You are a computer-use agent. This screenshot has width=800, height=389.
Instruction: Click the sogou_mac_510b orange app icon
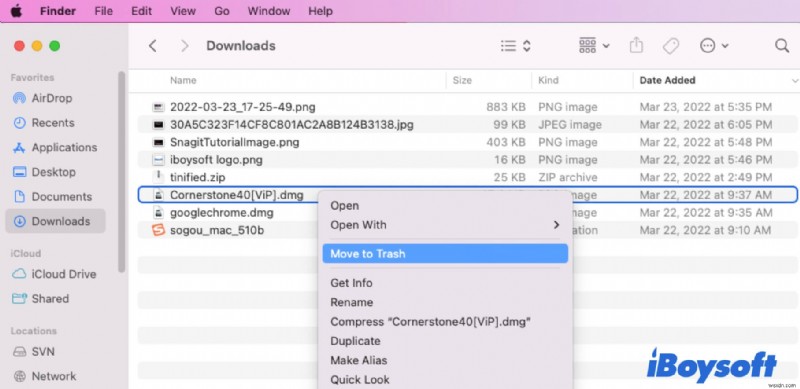point(159,230)
